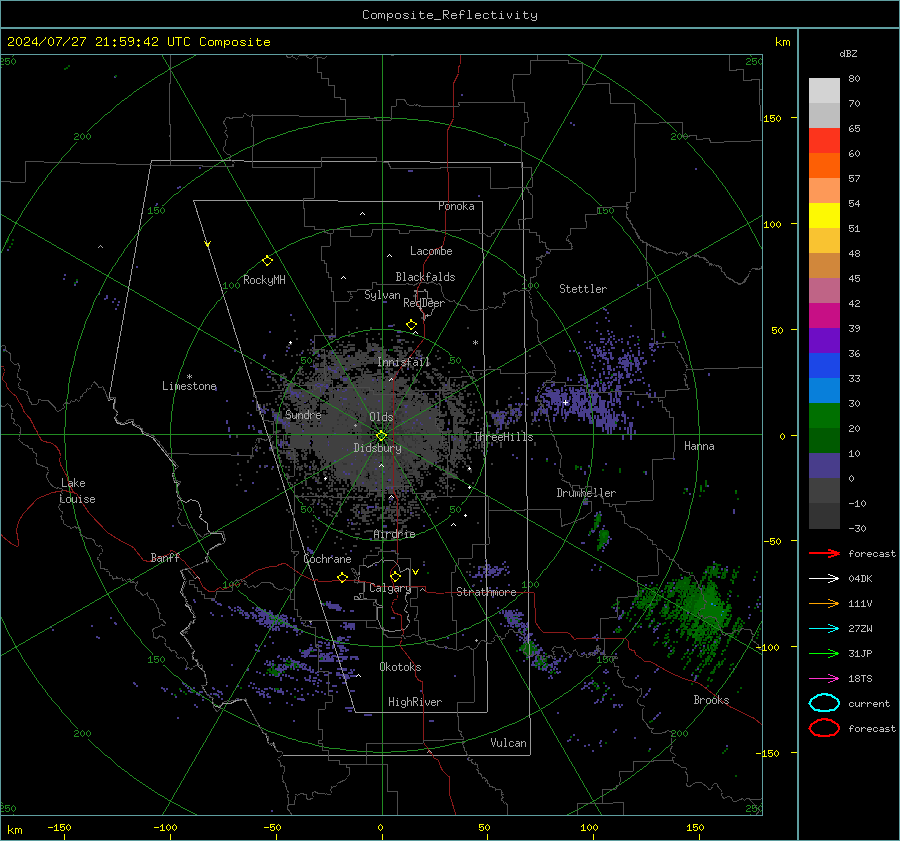
Task: Select the 30 dBZ green color swatch
Action: coord(824,416)
